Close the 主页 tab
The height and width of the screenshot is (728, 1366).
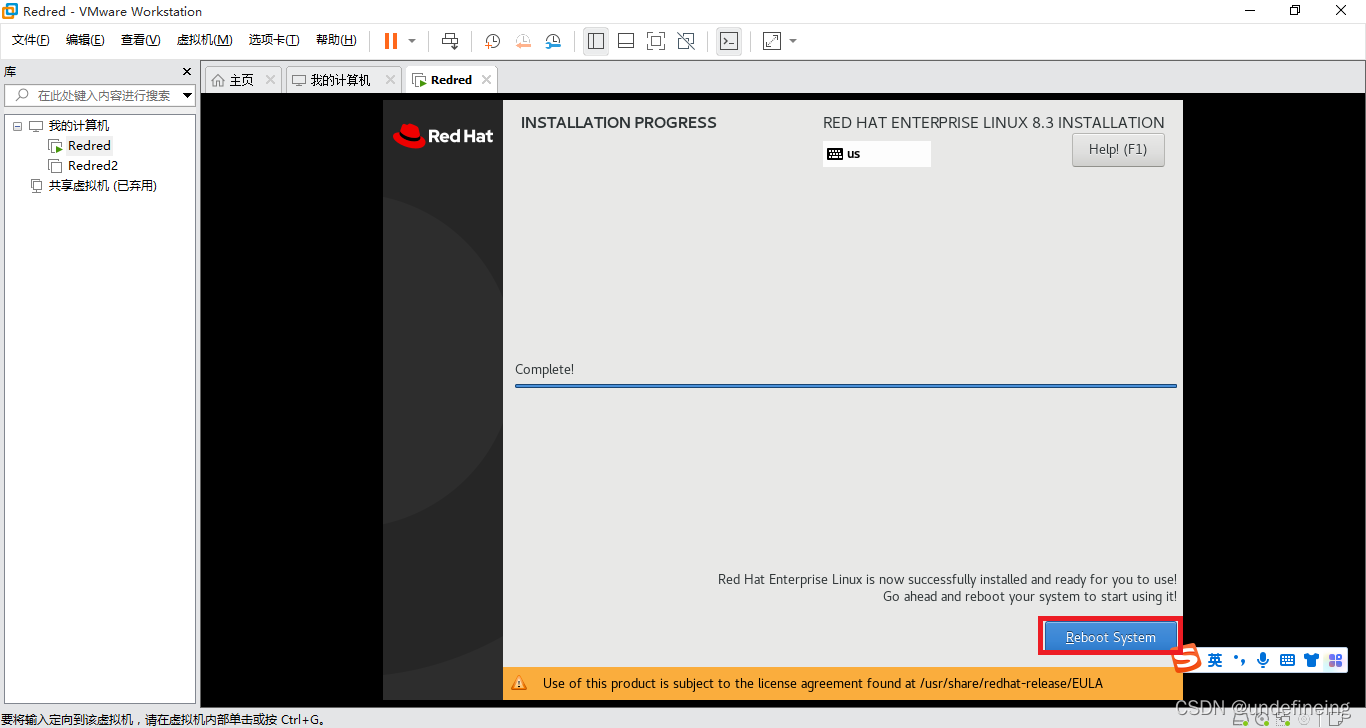pos(270,80)
